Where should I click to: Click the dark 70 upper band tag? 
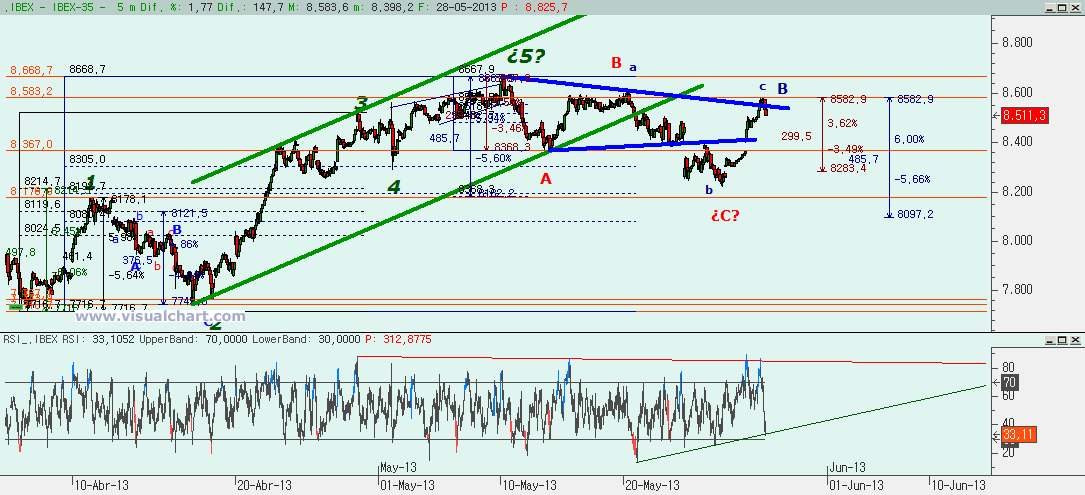(1012, 382)
